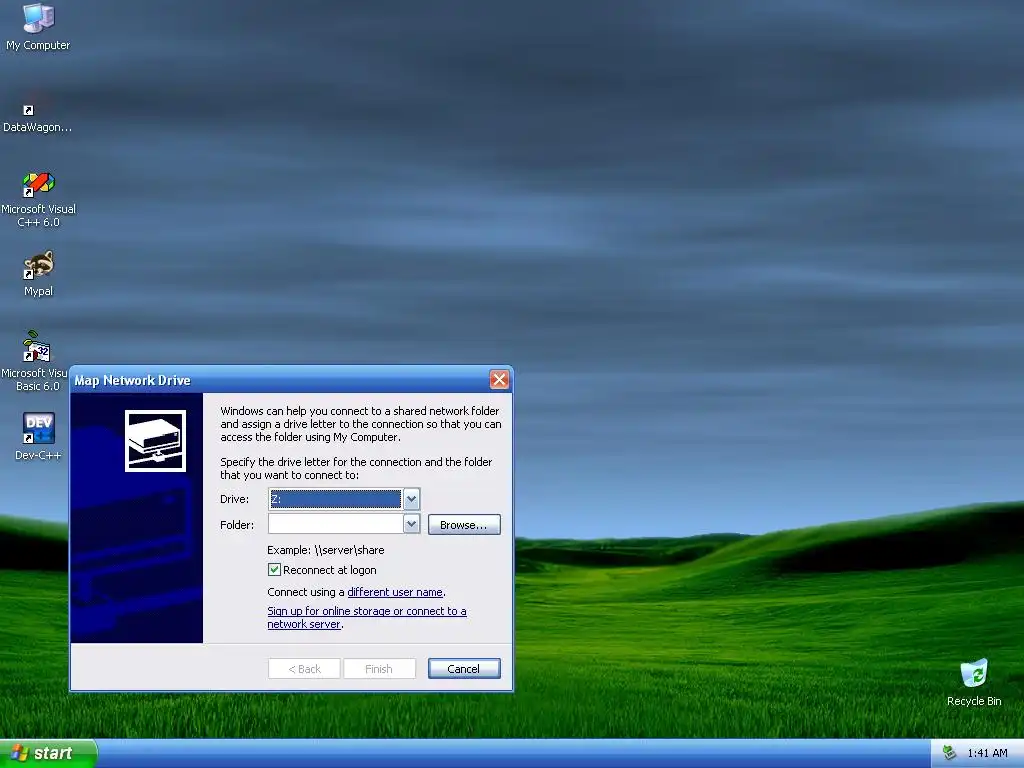Open the Drive letter dropdown arrow

[411, 499]
